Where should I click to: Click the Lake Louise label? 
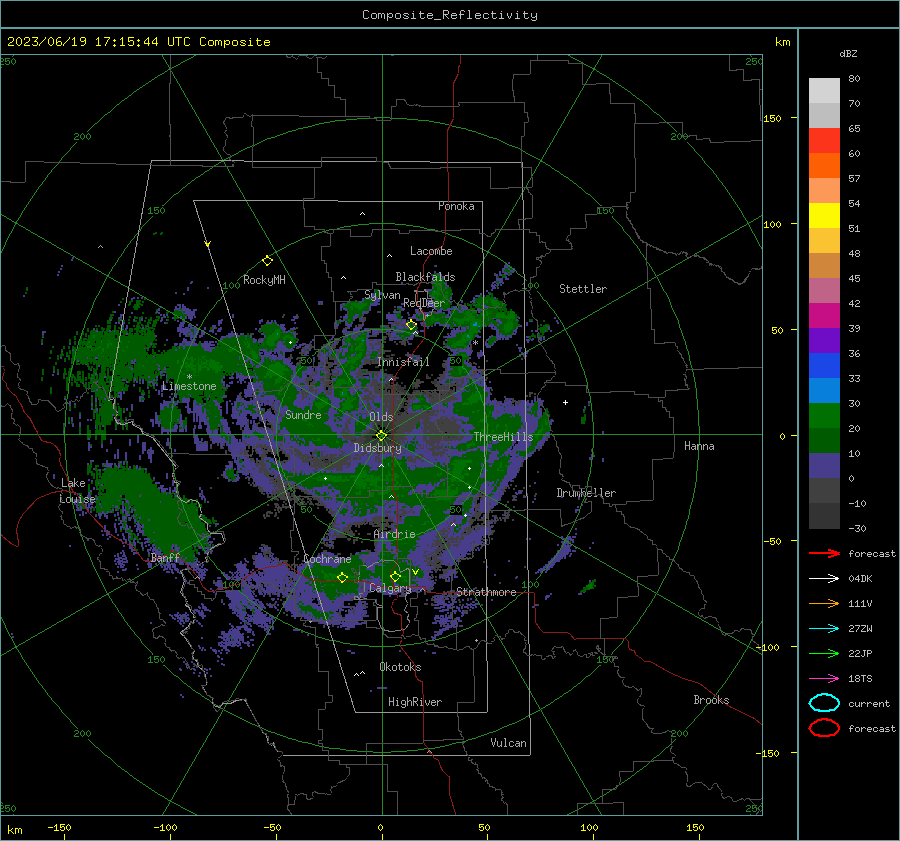(x=77, y=491)
